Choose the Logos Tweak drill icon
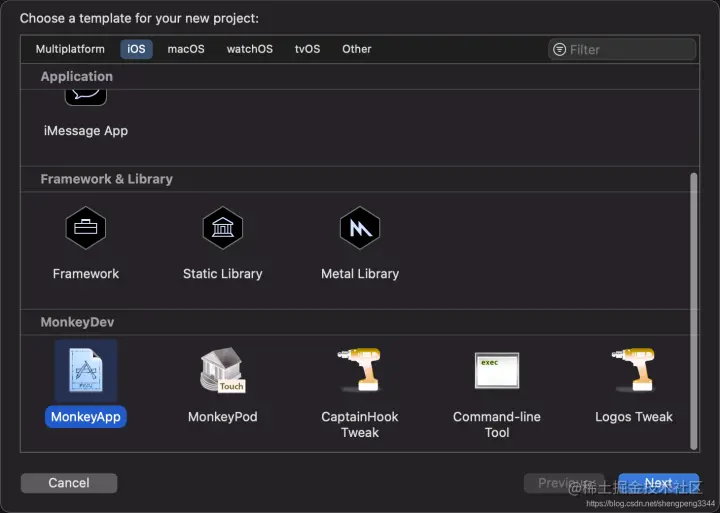The height and width of the screenshot is (513, 720). click(634, 369)
